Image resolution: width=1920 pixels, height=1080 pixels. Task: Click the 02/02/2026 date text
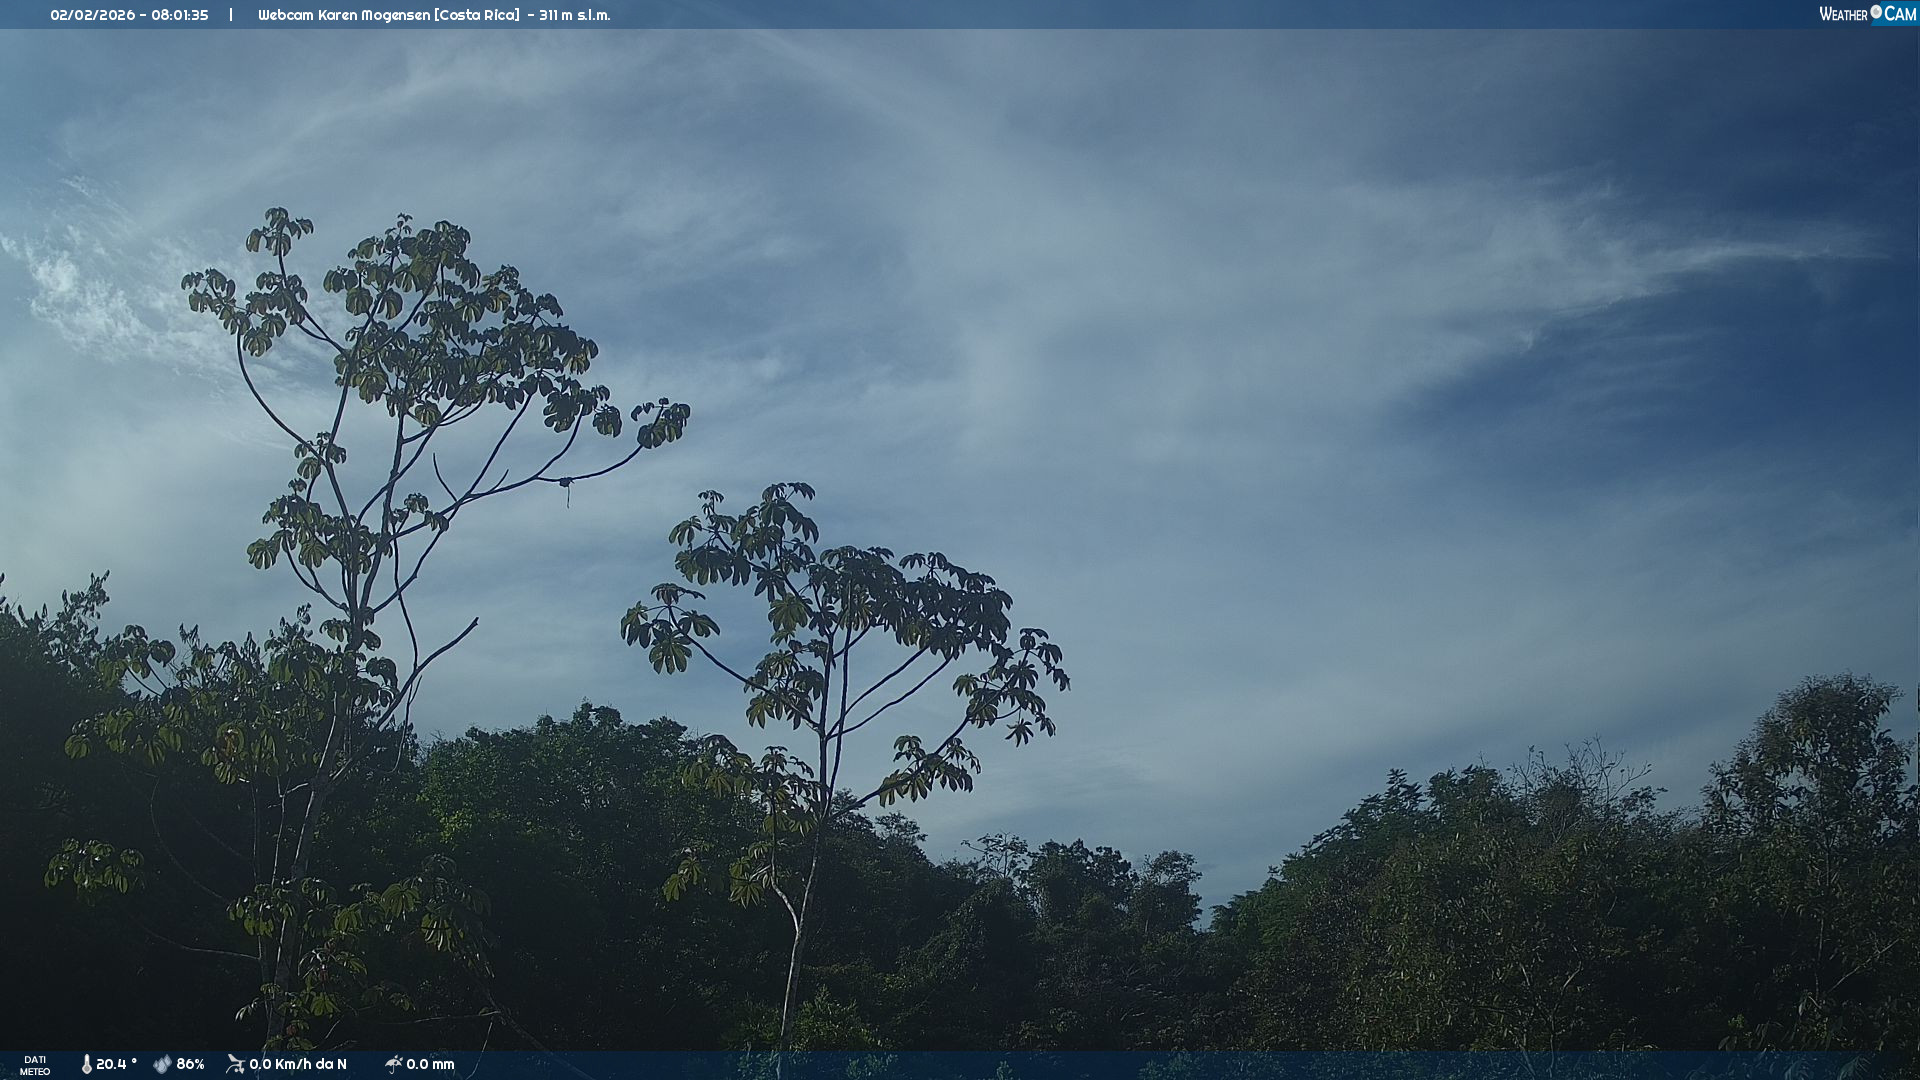click(92, 15)
